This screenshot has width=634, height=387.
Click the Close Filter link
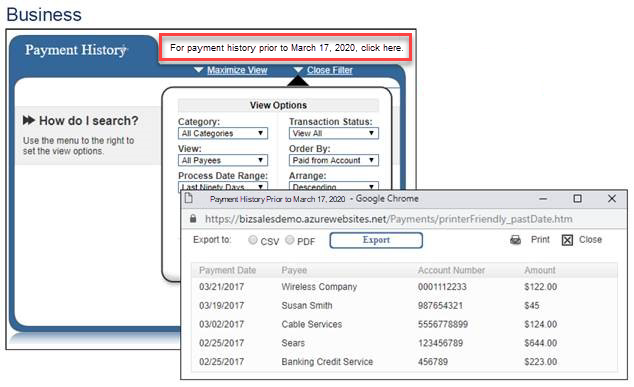(330, 70)
